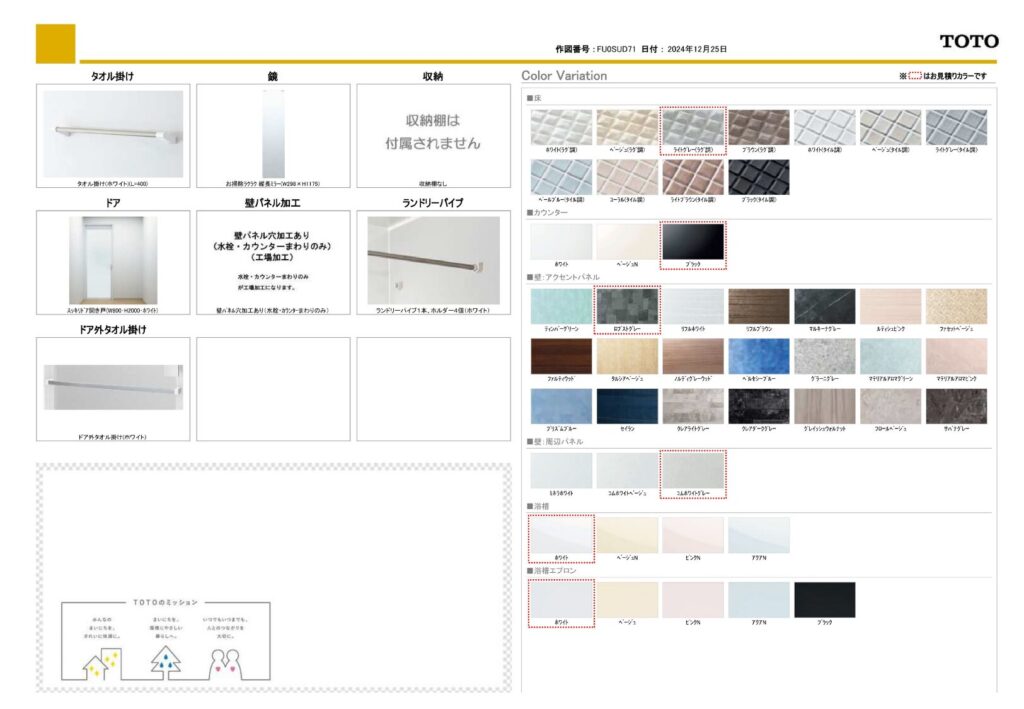Click the Color Variation heading
The height and width of the screenshot is (709, 1024).
[x=564, y=76]
